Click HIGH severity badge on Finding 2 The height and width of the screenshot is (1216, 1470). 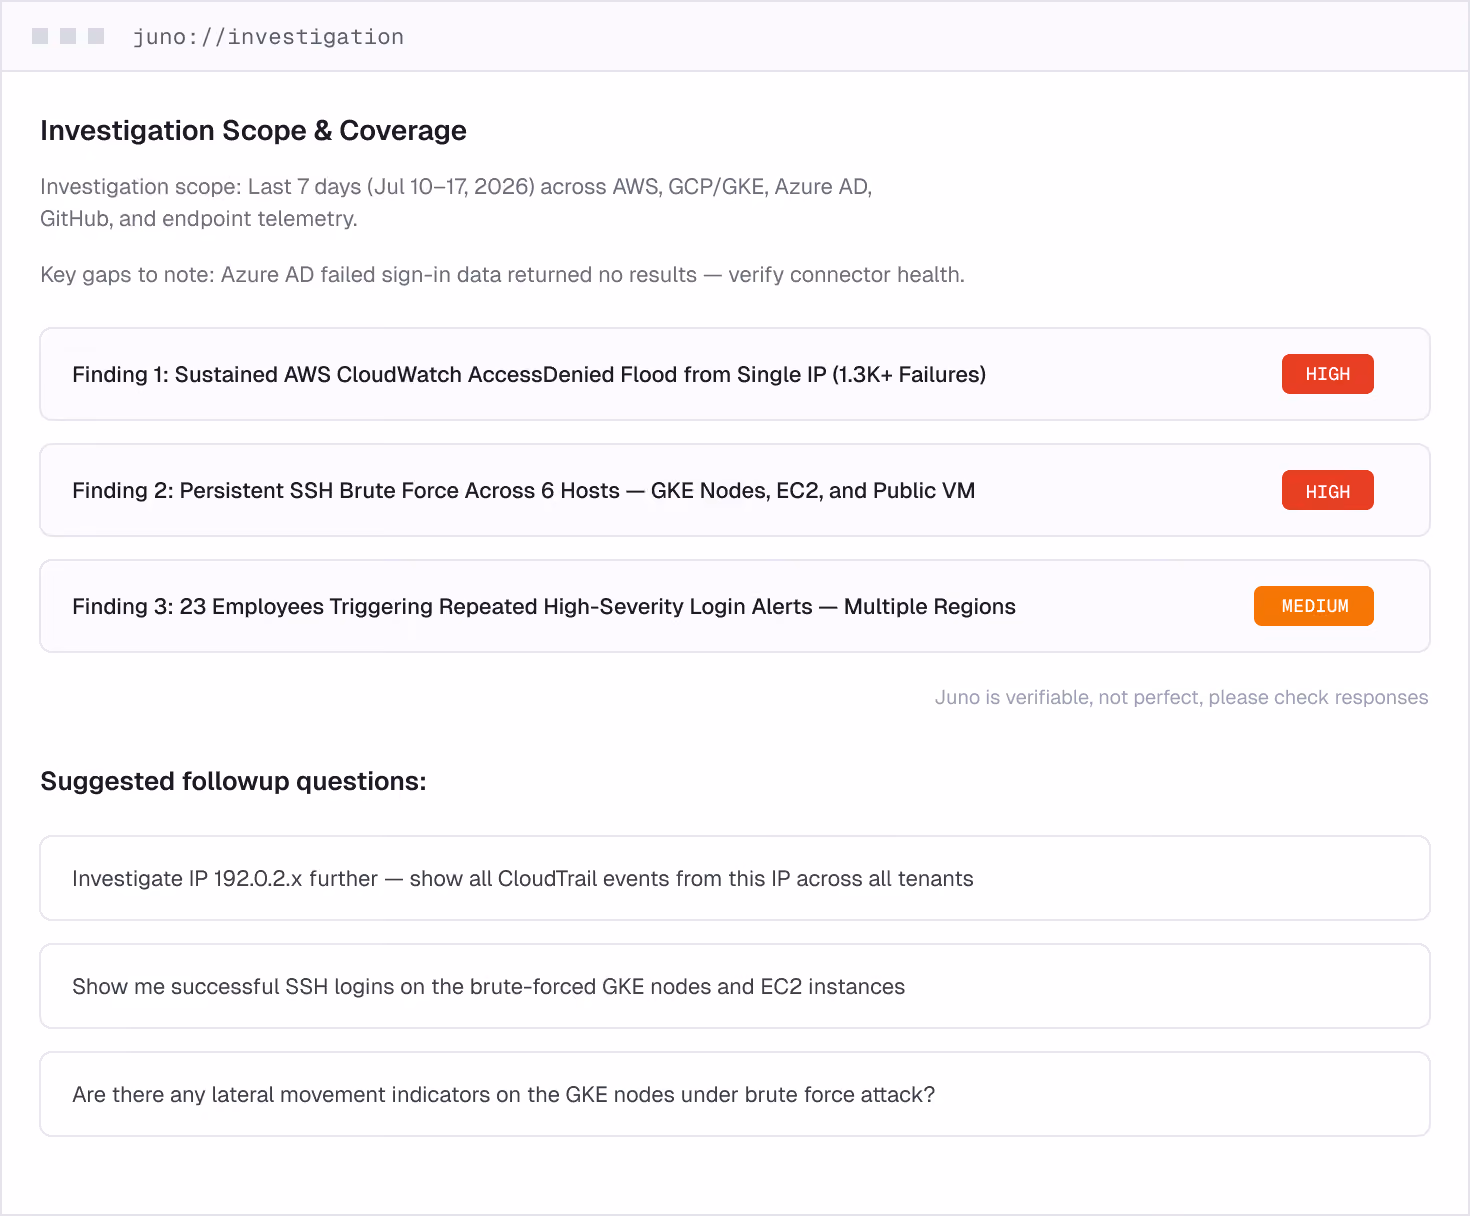click(1327, 490)
